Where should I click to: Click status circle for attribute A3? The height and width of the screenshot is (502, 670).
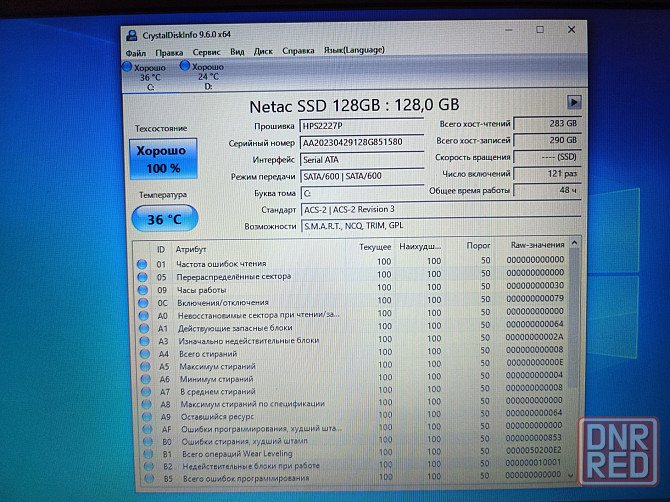coord(144,341)
